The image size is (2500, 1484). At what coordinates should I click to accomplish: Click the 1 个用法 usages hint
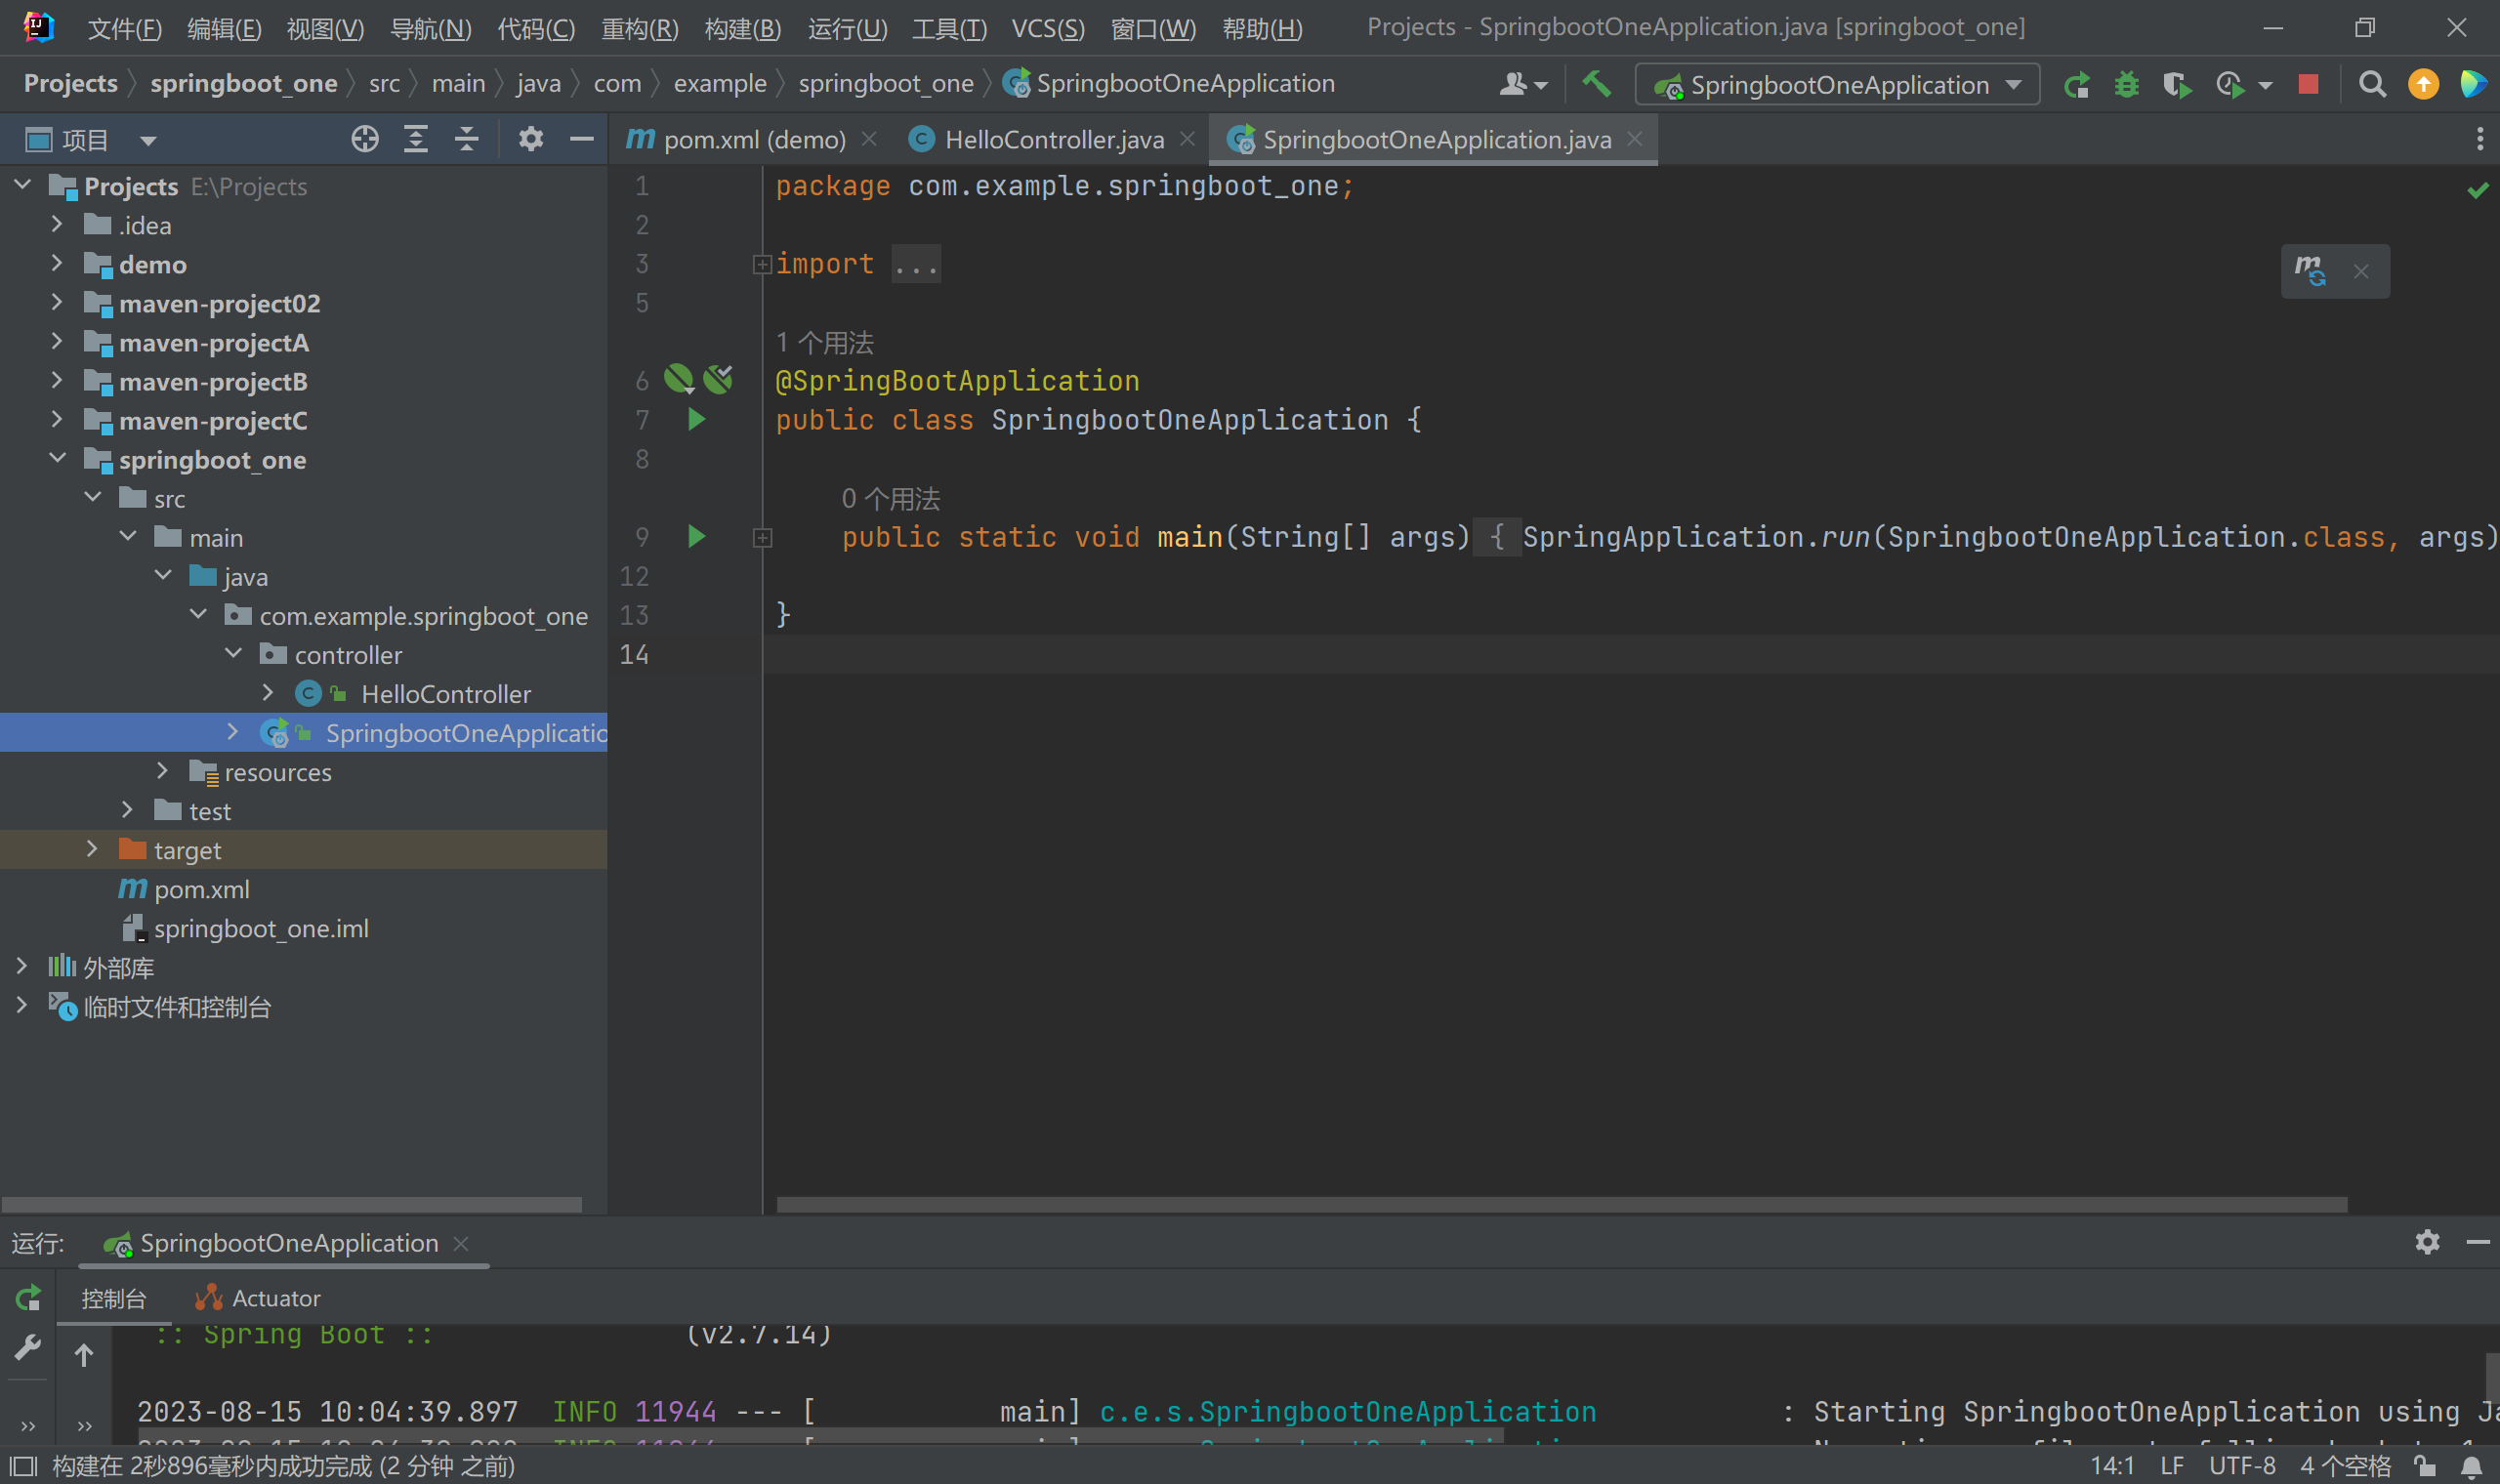click(x=825, y=343)
